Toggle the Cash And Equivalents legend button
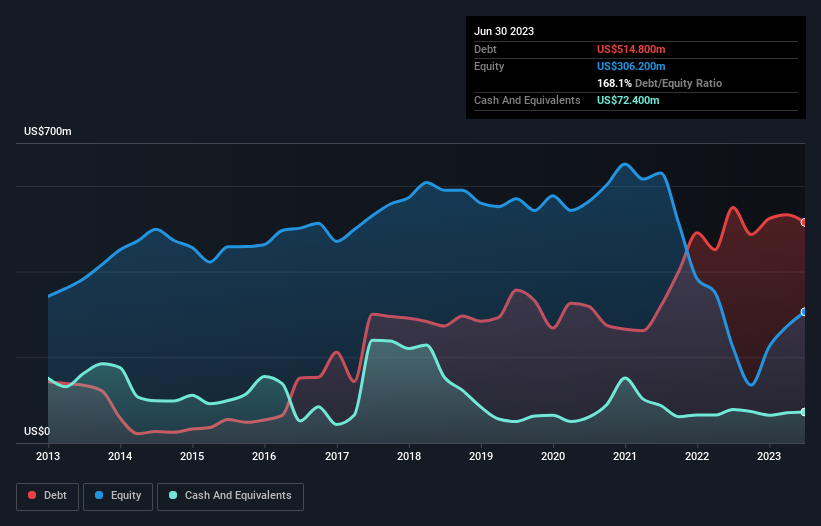 (x=230, y=496)
